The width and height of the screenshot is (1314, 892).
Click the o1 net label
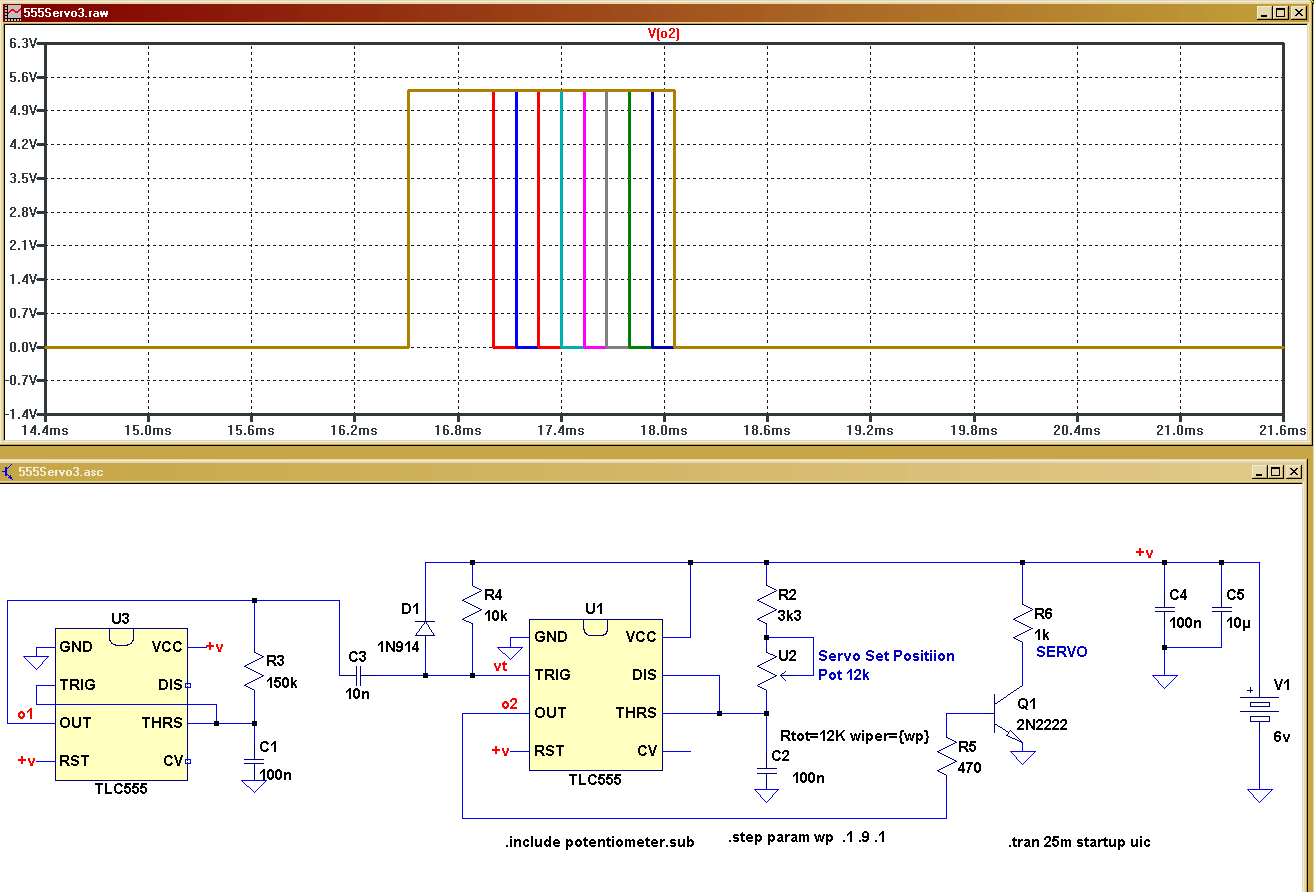26,713
